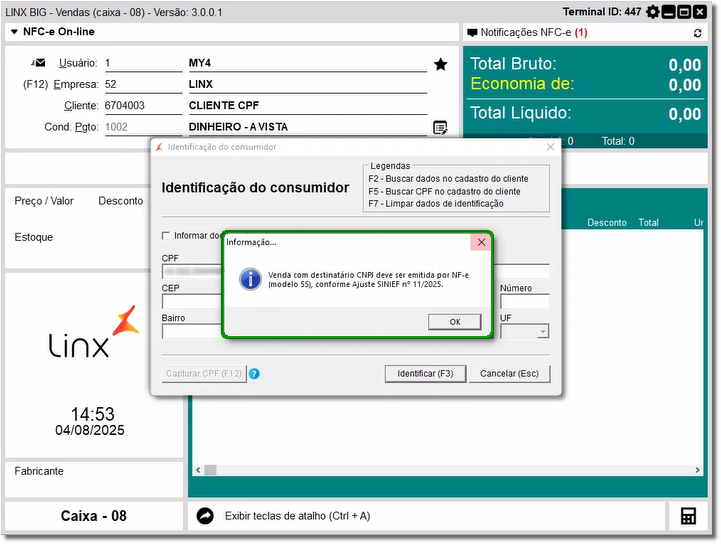
Task: Click legend F2 - Buscar dados no cadastro
Action: coord(448,179)
